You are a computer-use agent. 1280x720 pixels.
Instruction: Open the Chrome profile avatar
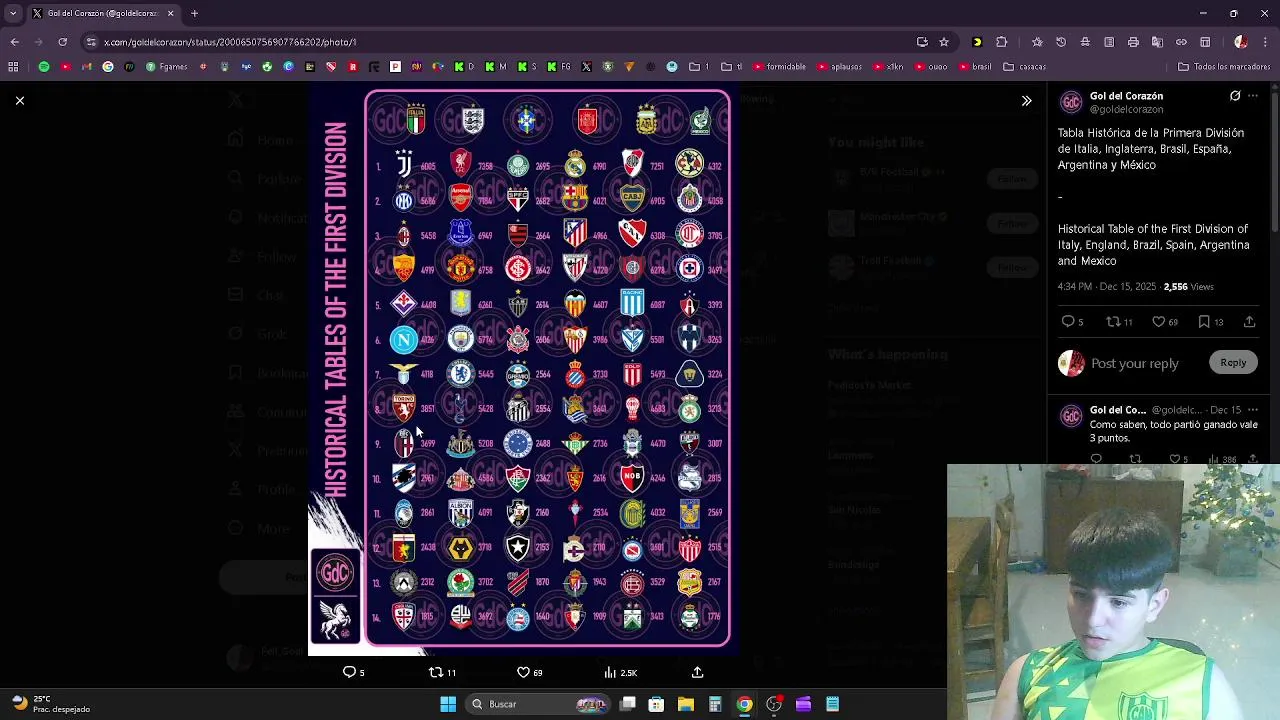pyautogui.click(x=1241, y=42)
